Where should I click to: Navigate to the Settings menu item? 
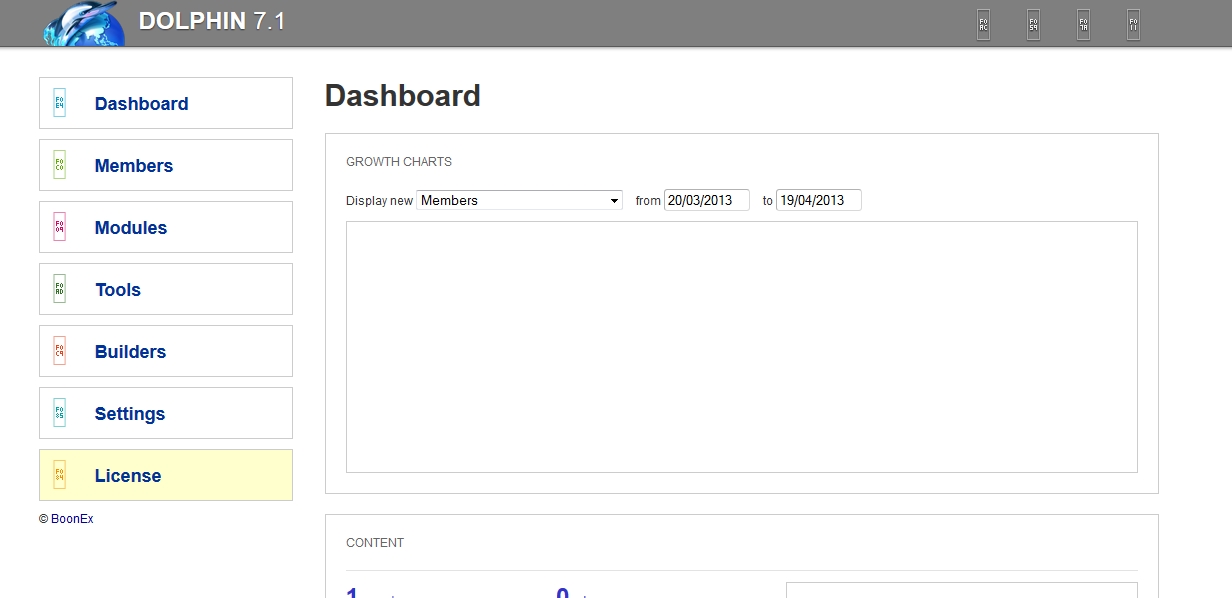166,413
